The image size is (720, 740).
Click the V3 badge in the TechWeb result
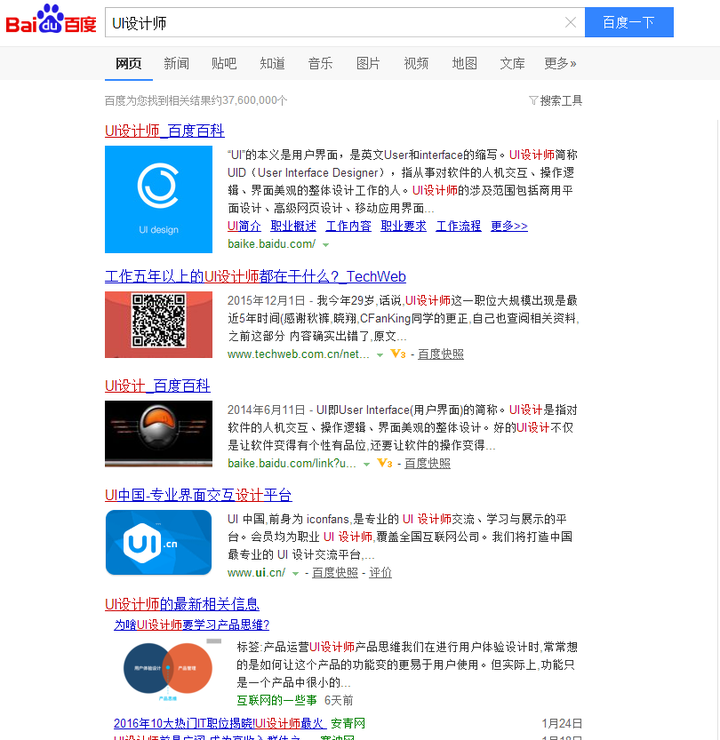click(x=398, y=354)
